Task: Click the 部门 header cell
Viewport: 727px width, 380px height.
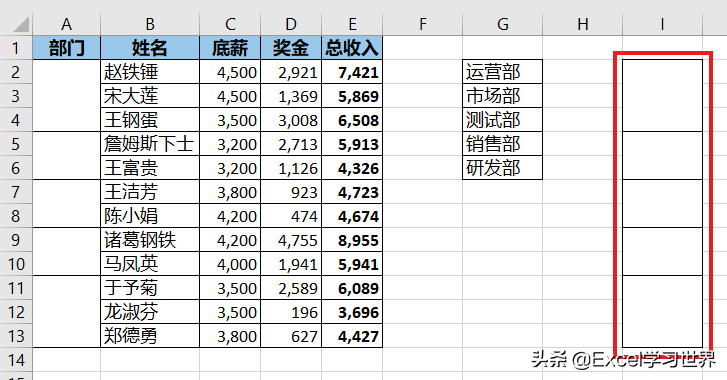Action: [67, 48]
